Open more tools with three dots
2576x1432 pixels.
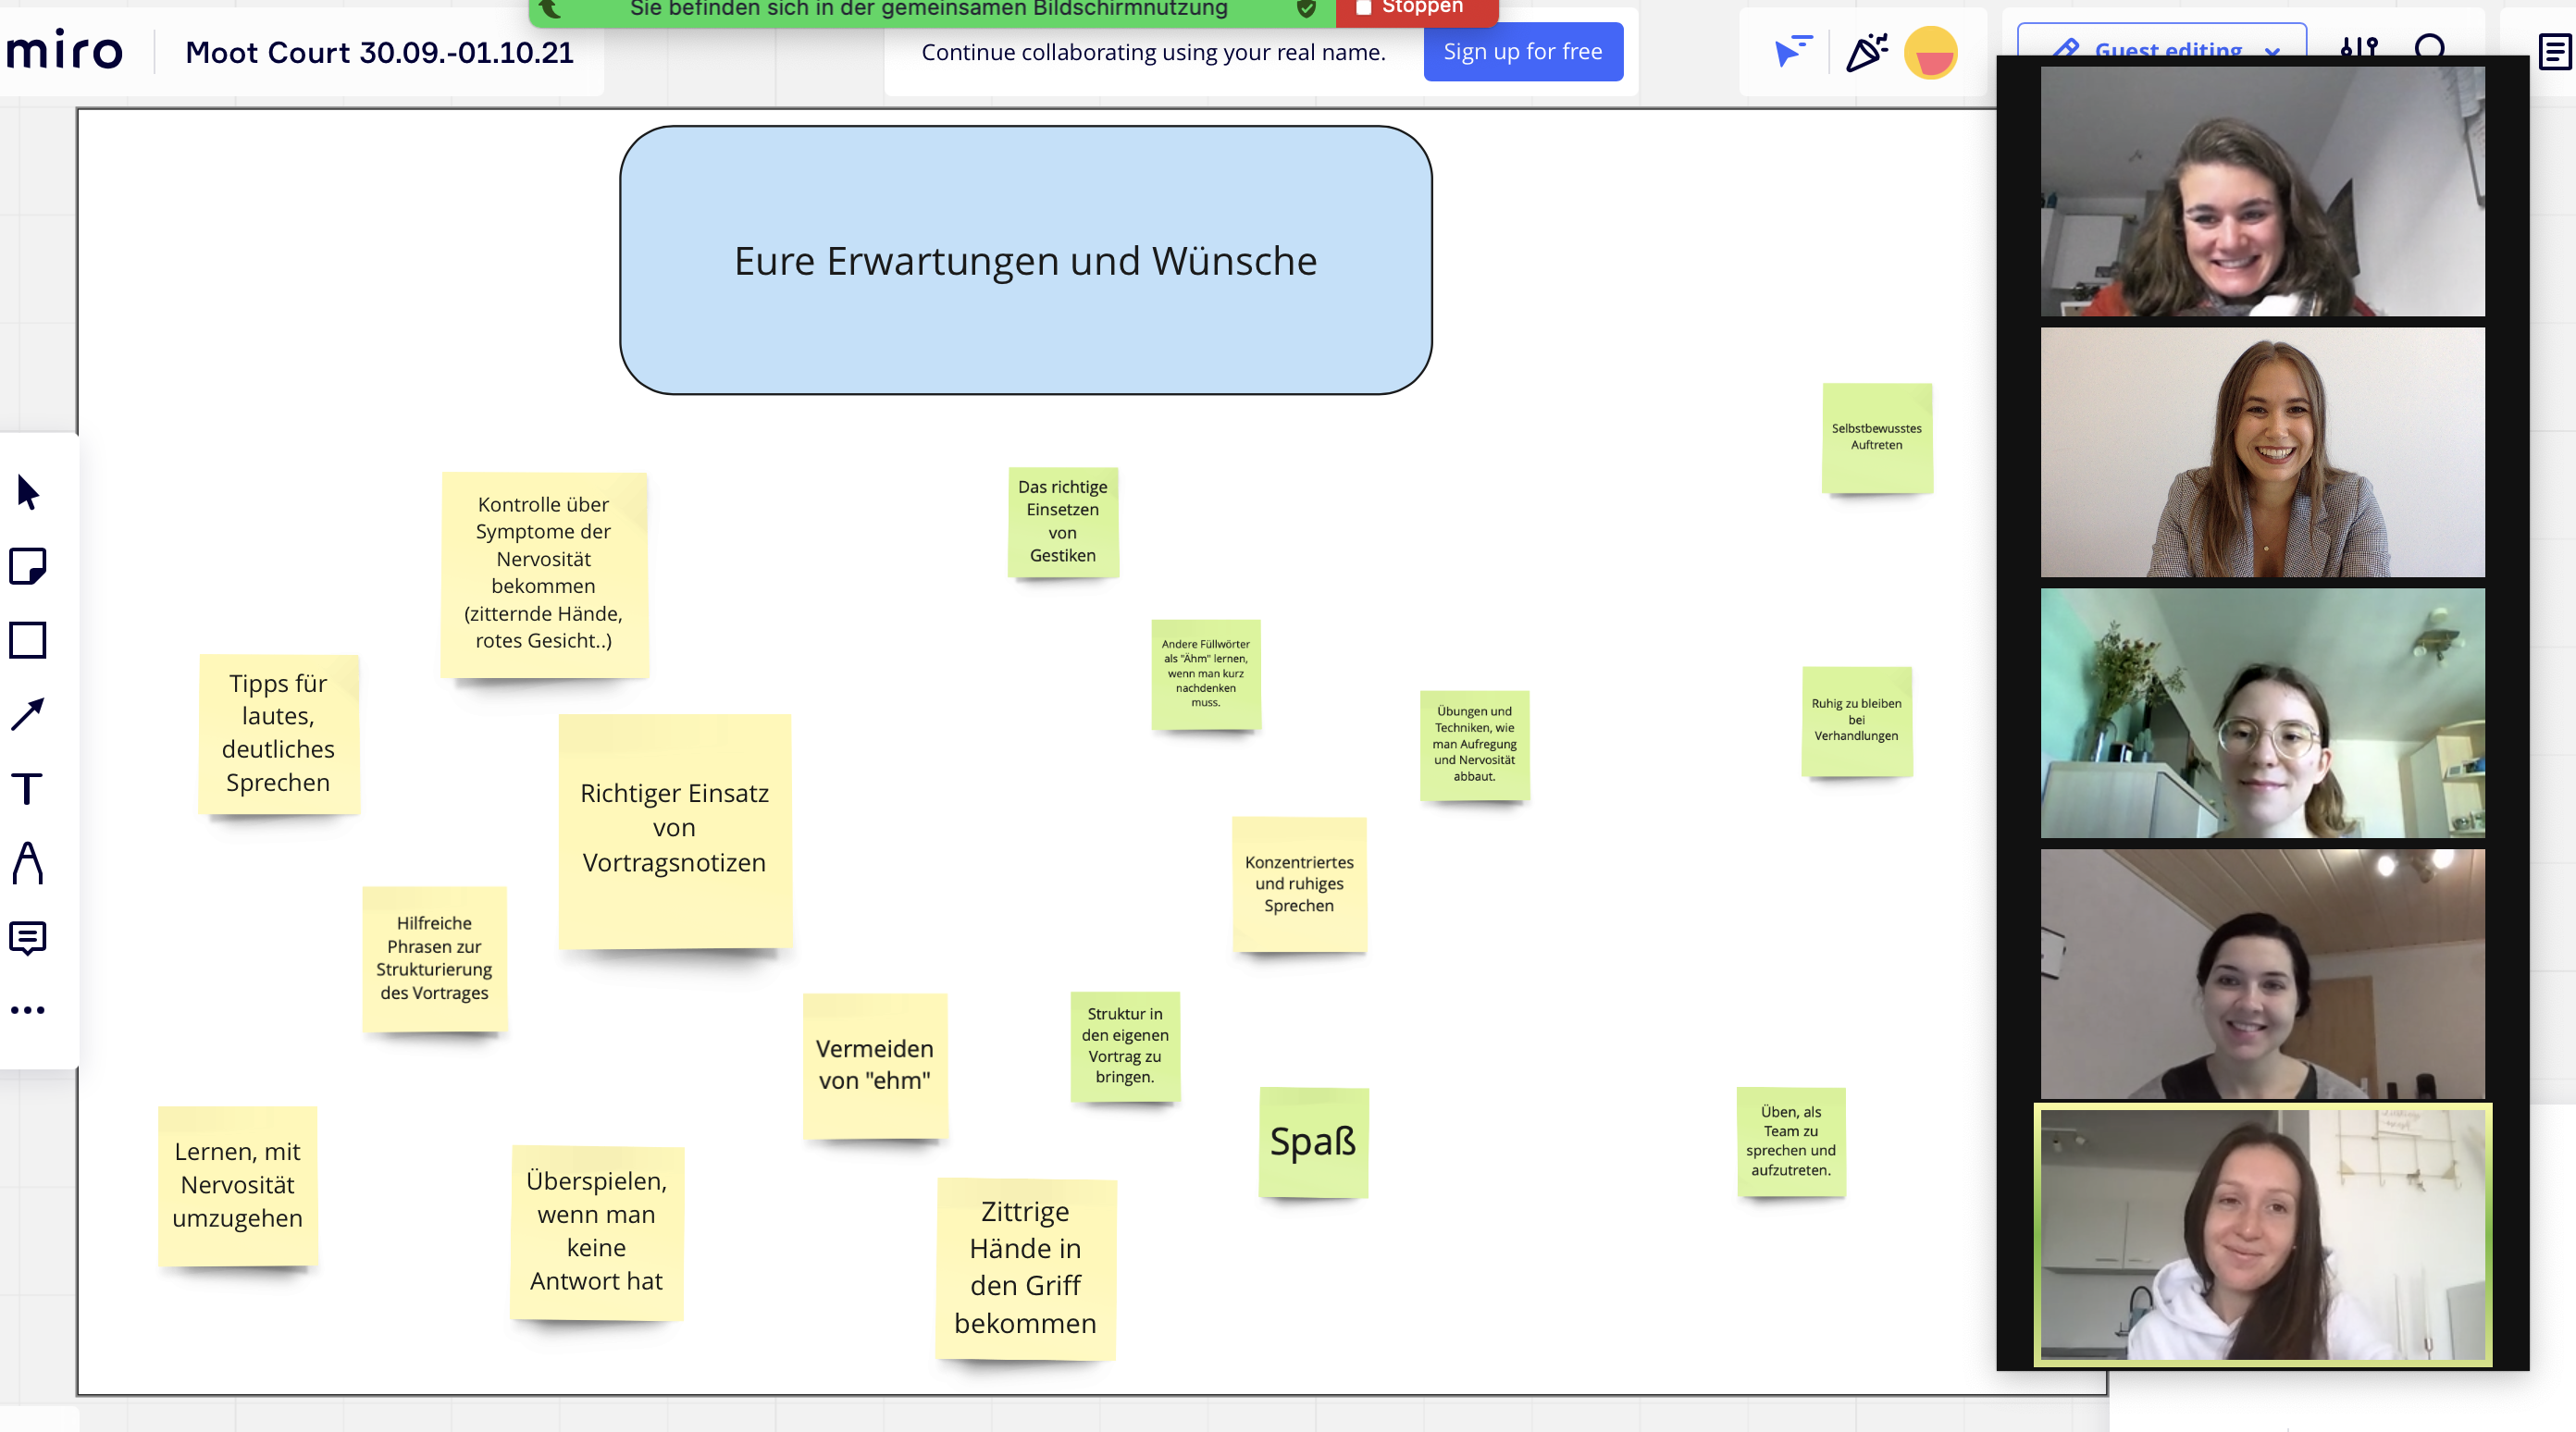point(28,1010)
